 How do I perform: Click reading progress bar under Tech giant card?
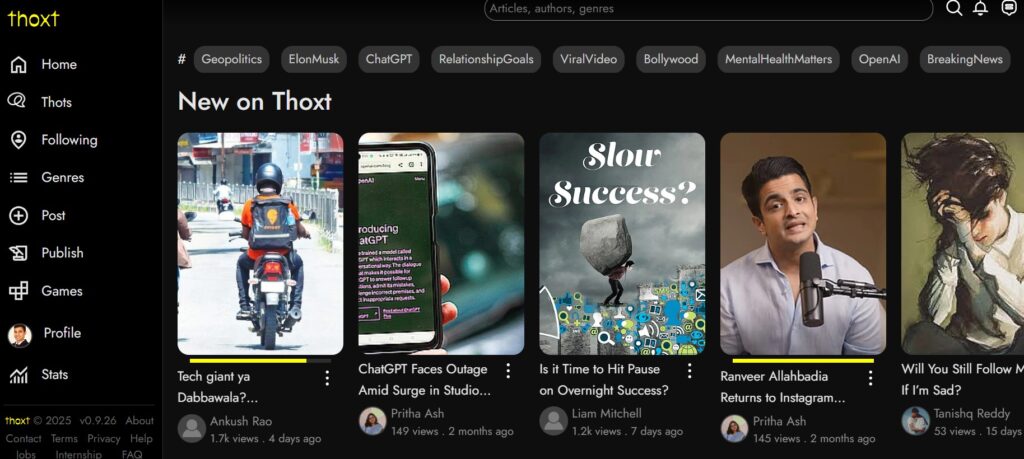(260, 360)
